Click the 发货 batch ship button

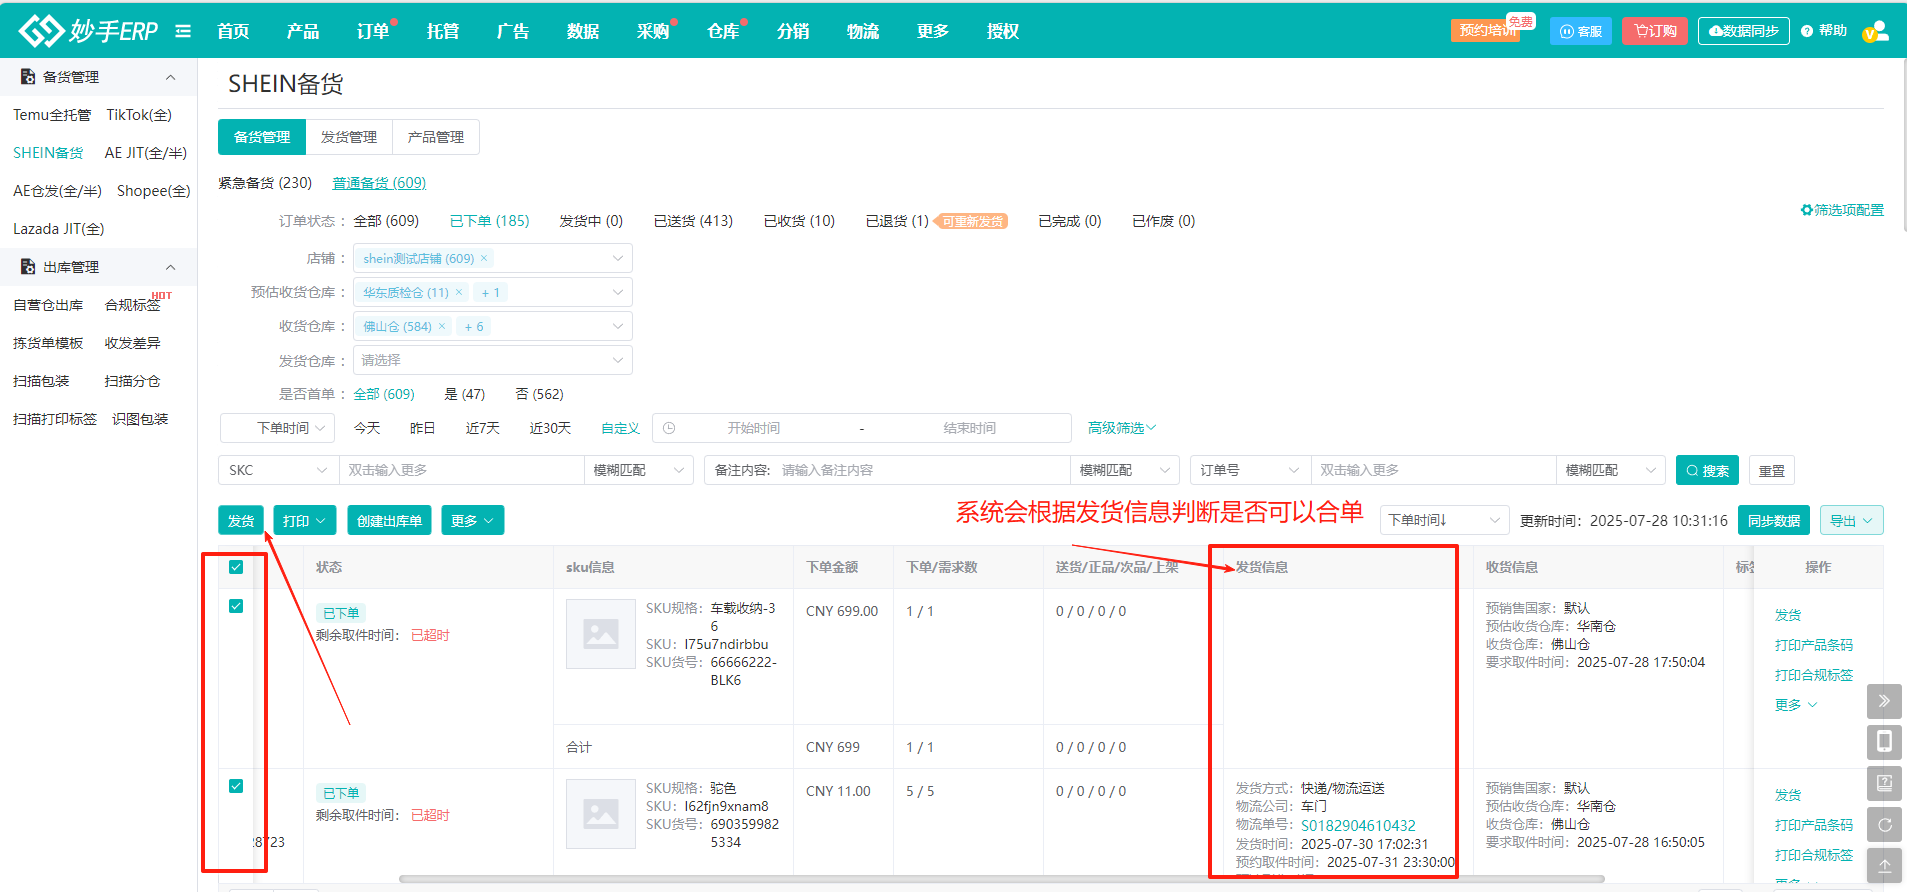[x=241, y=520]
